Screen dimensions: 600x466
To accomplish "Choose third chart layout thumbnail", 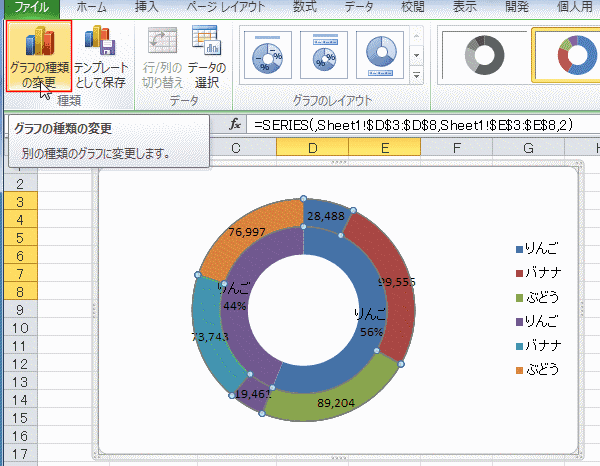I will 380,55.
